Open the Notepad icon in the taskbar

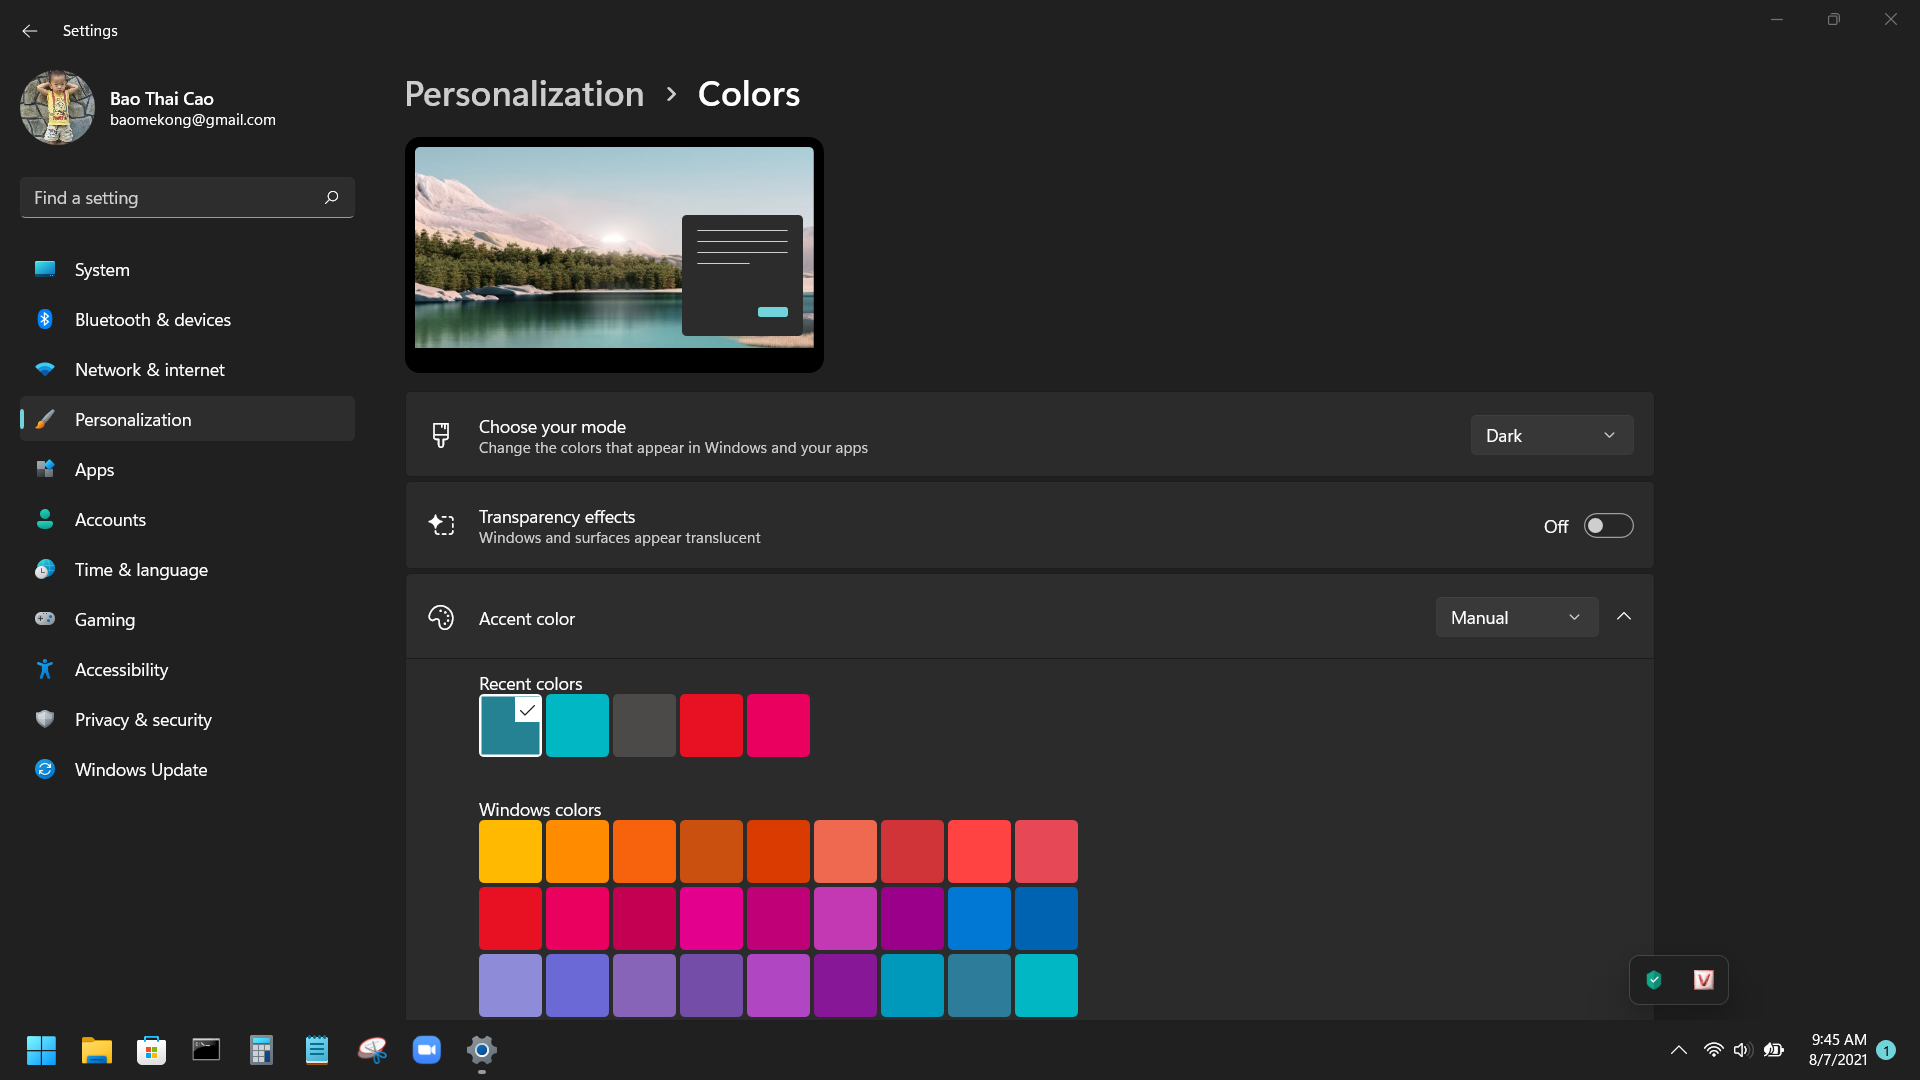tap(316, 1050)
